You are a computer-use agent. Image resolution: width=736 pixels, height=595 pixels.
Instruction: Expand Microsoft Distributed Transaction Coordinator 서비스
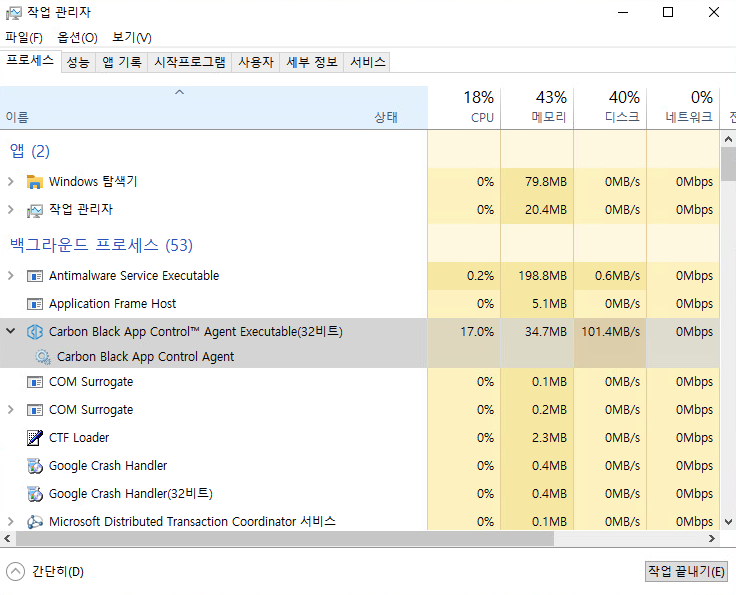[11, 521]
